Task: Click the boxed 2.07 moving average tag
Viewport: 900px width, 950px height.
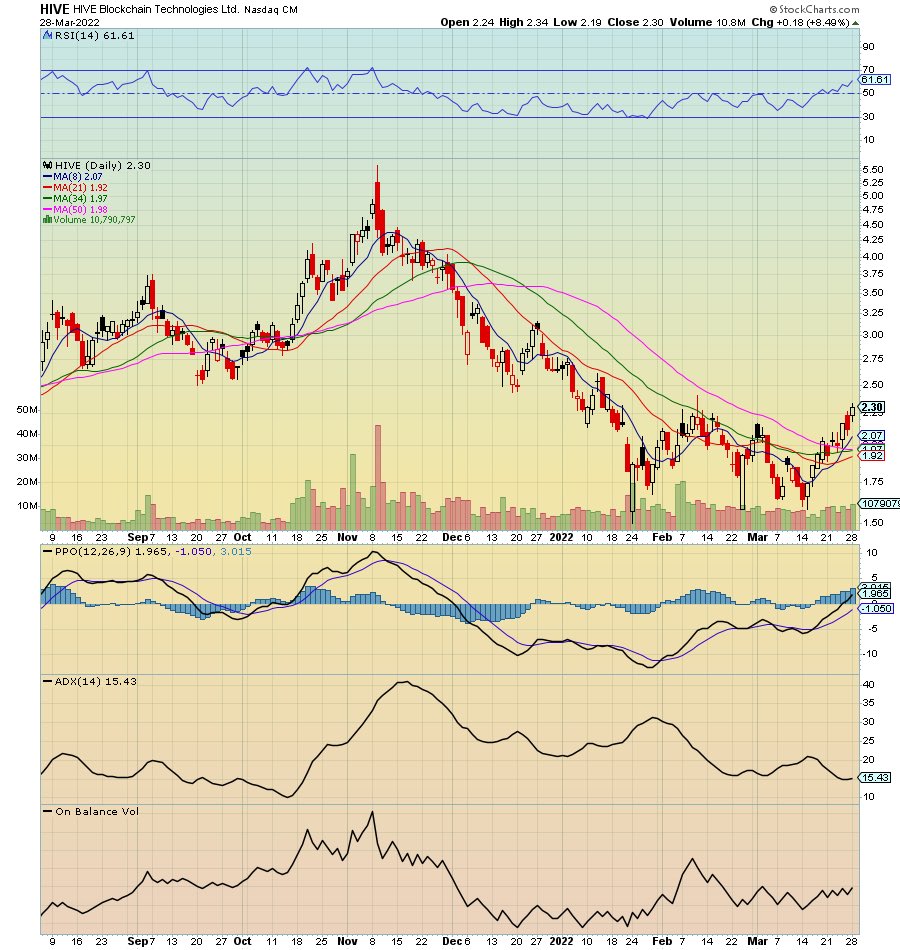Action: [x=873, y=436]
